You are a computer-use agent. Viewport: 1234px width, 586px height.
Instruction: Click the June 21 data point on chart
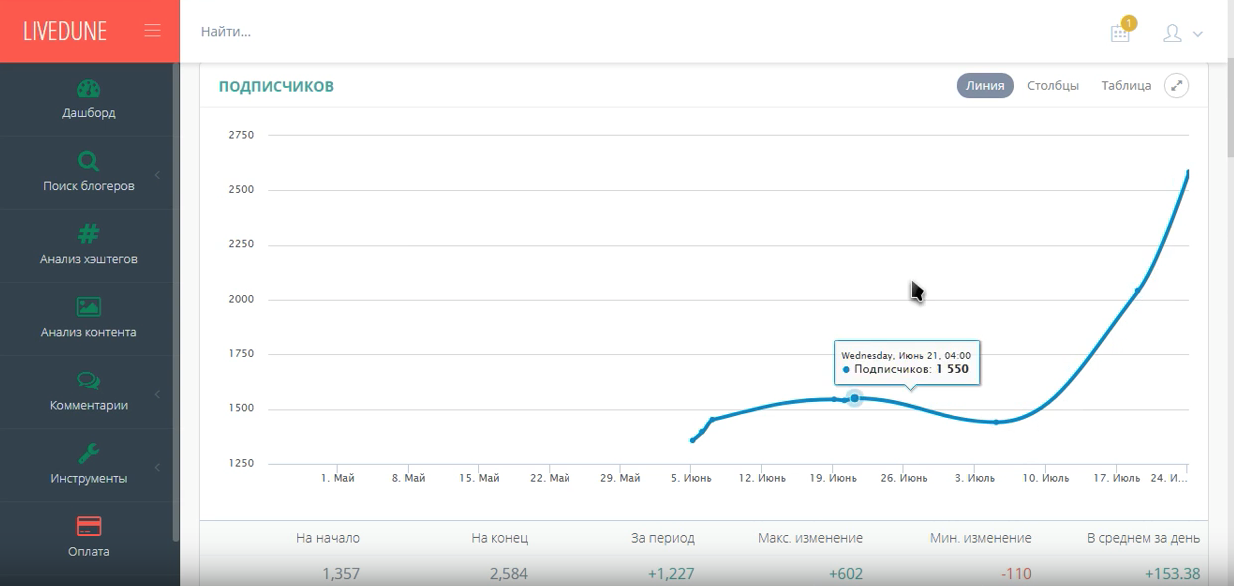(x=854, y=398)
